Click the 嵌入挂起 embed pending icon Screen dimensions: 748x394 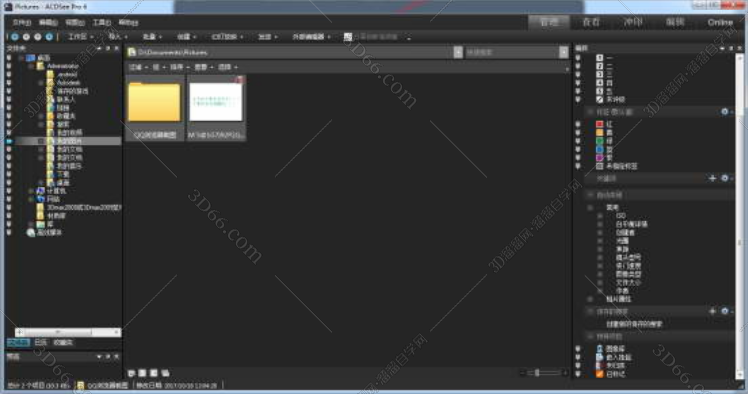(600, 357)
